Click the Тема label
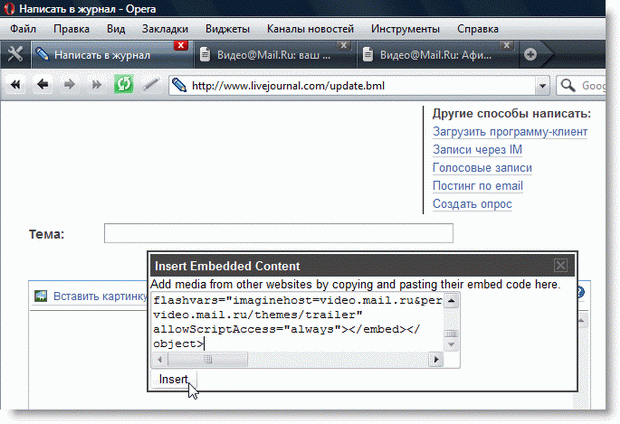The height and width of the screenshot is (424, 620). click(46, 234)
